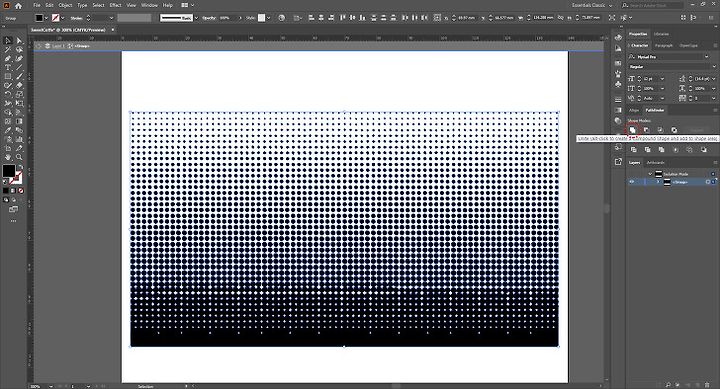Click the Group layer target circle
Screen dimensions: 720x389
point(708,182)
